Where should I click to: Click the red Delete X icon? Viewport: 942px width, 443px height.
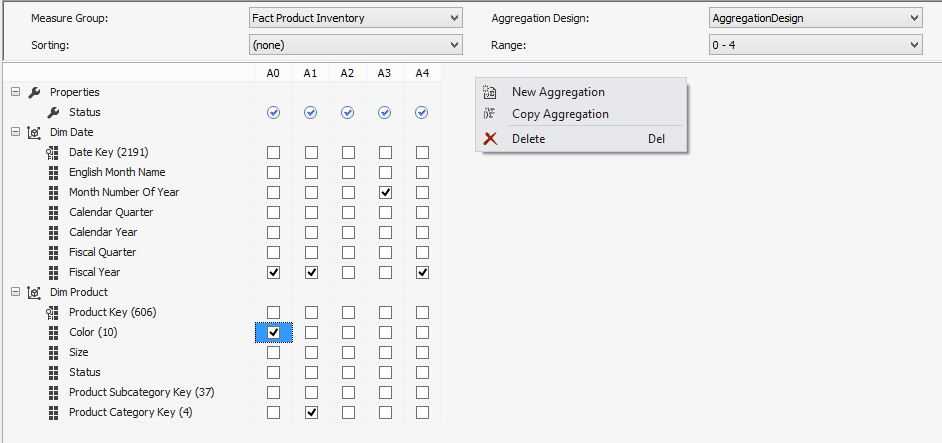490,139
